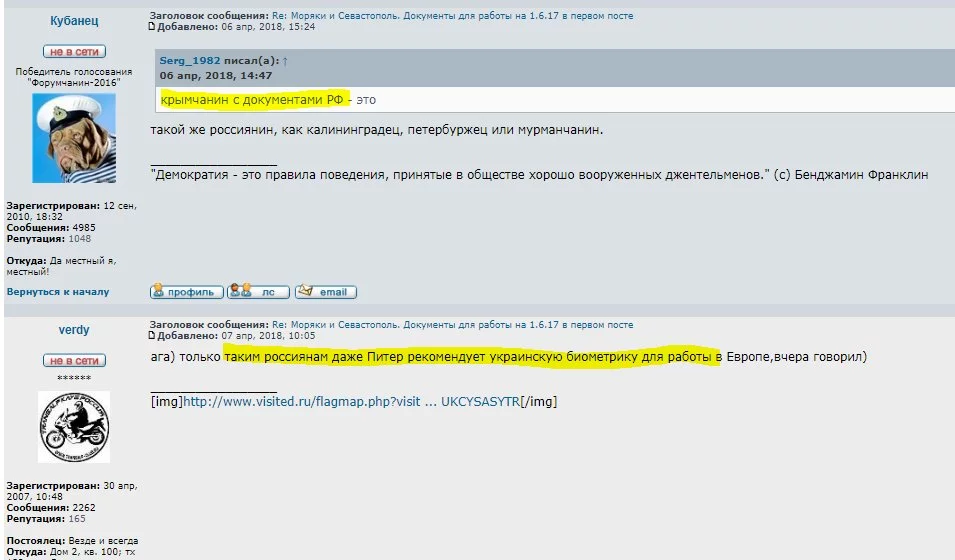Click Репутация: 1048 value for Кубанец

click(x=80, y=239)
